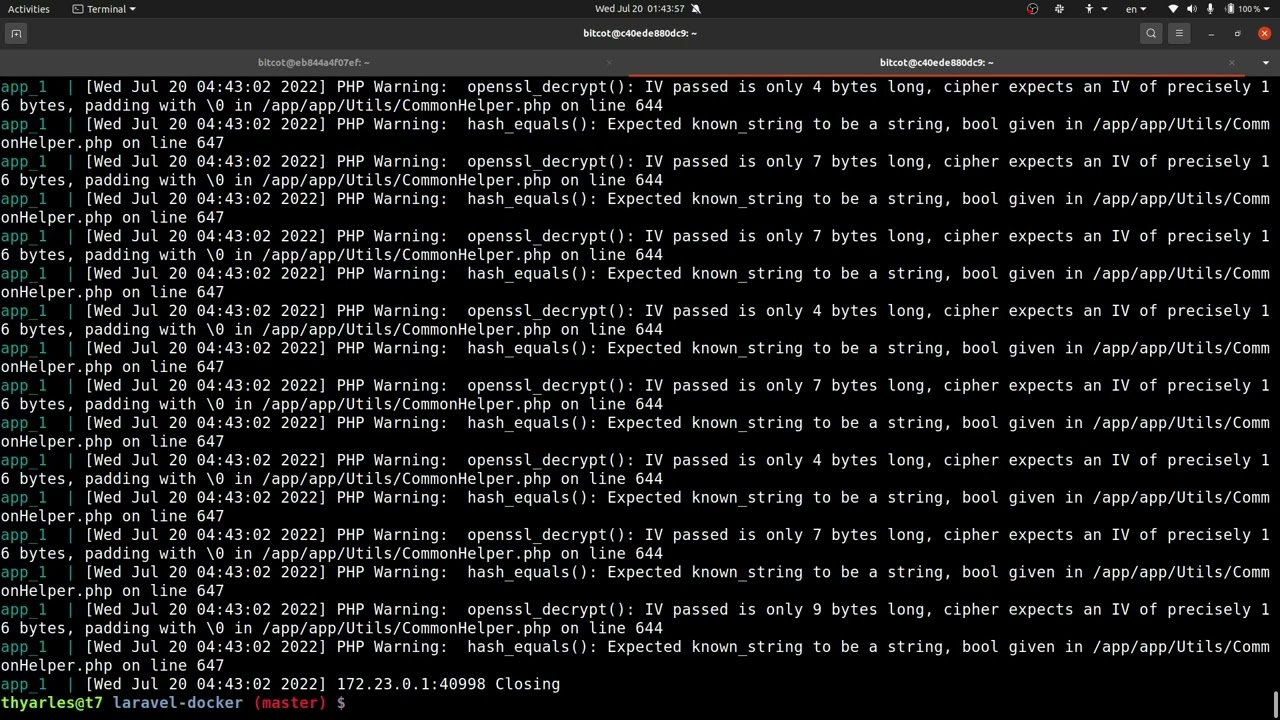Click the battery 100% indicator
The height and width of the screenshot is (720, 1280).
click(1243, 9)
